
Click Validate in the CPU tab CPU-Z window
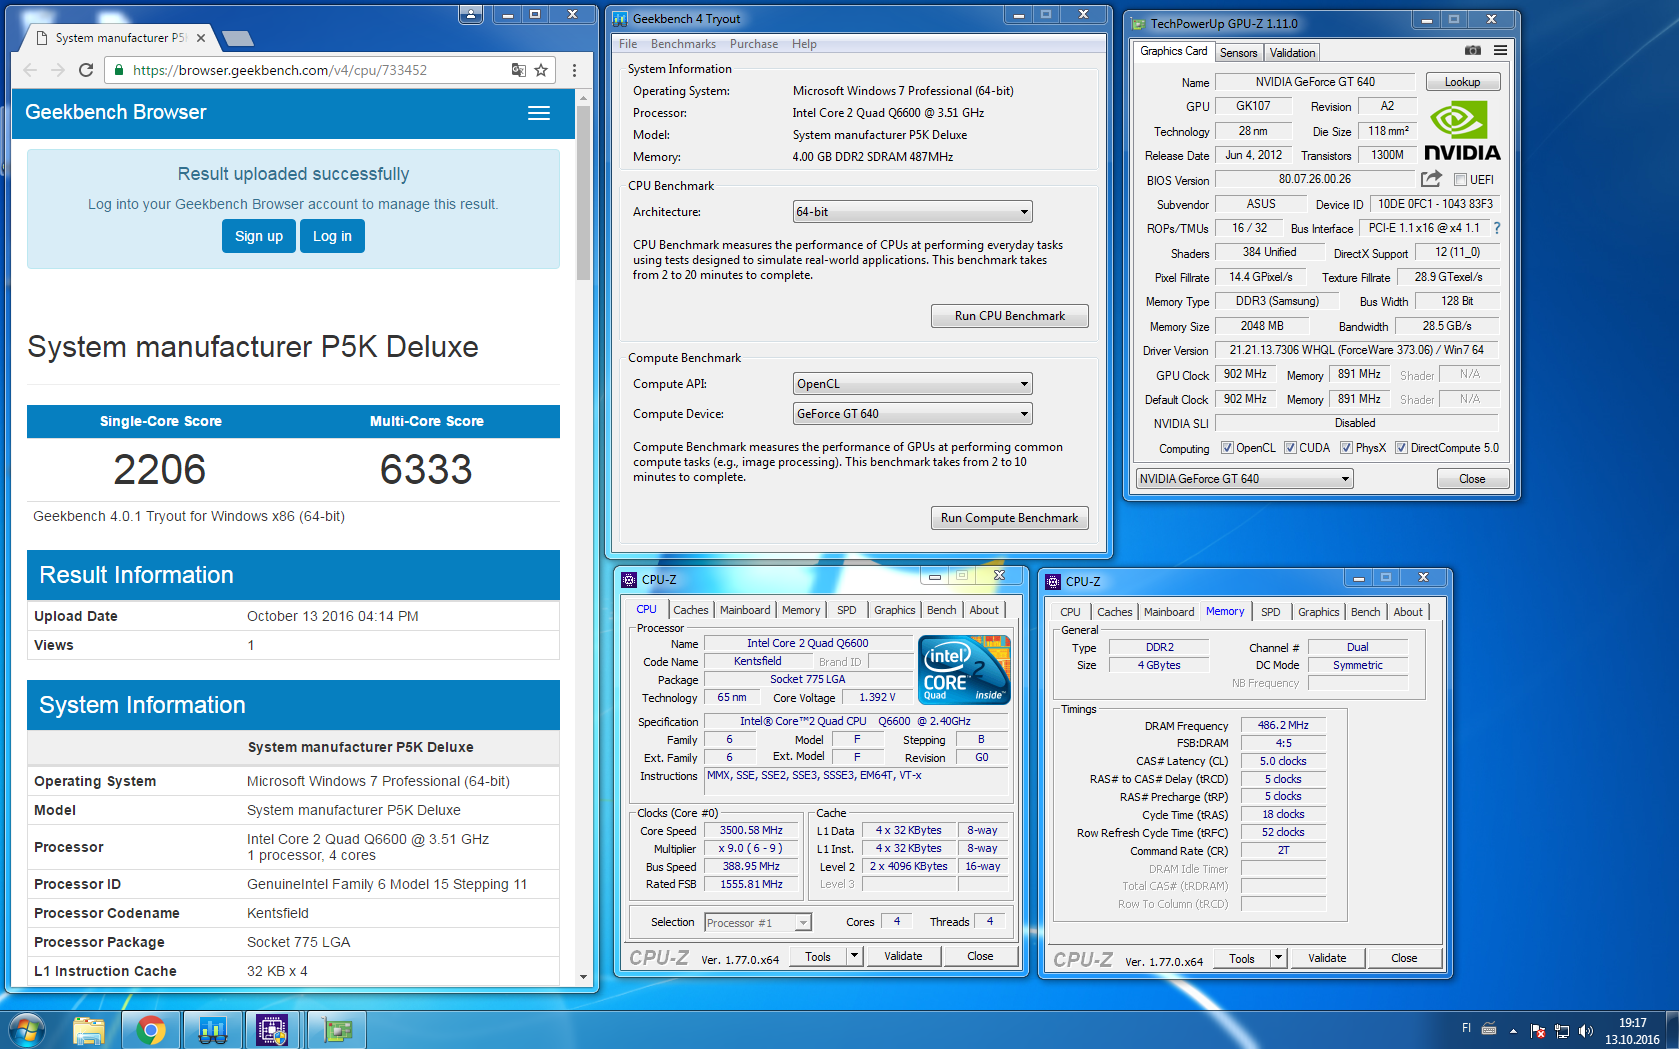pos(903,956)
